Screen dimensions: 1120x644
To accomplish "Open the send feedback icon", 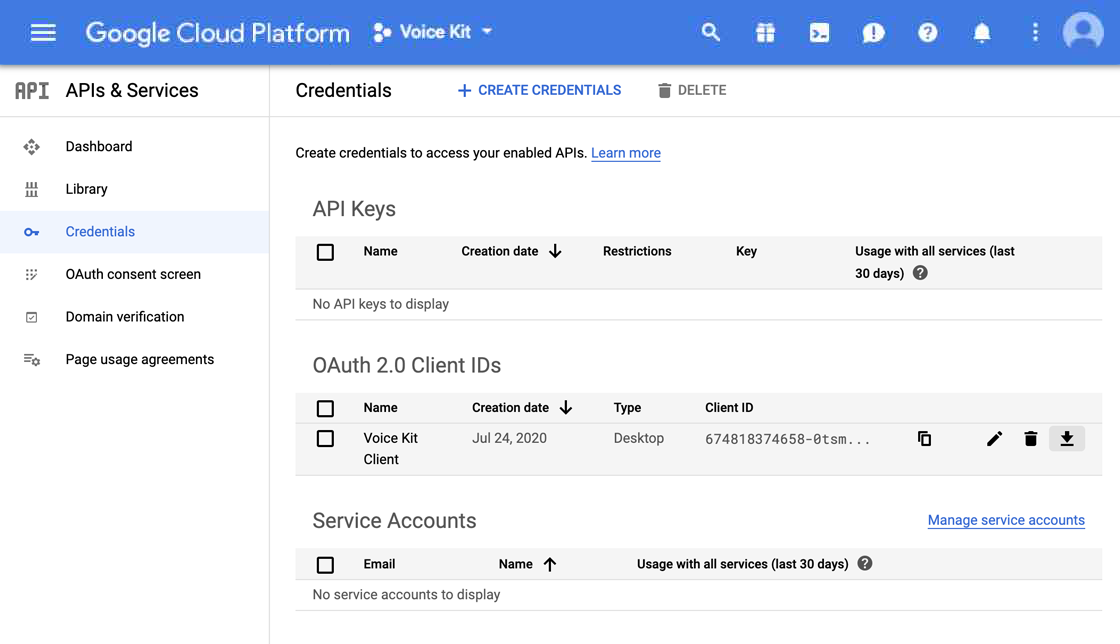I will 873,33.
